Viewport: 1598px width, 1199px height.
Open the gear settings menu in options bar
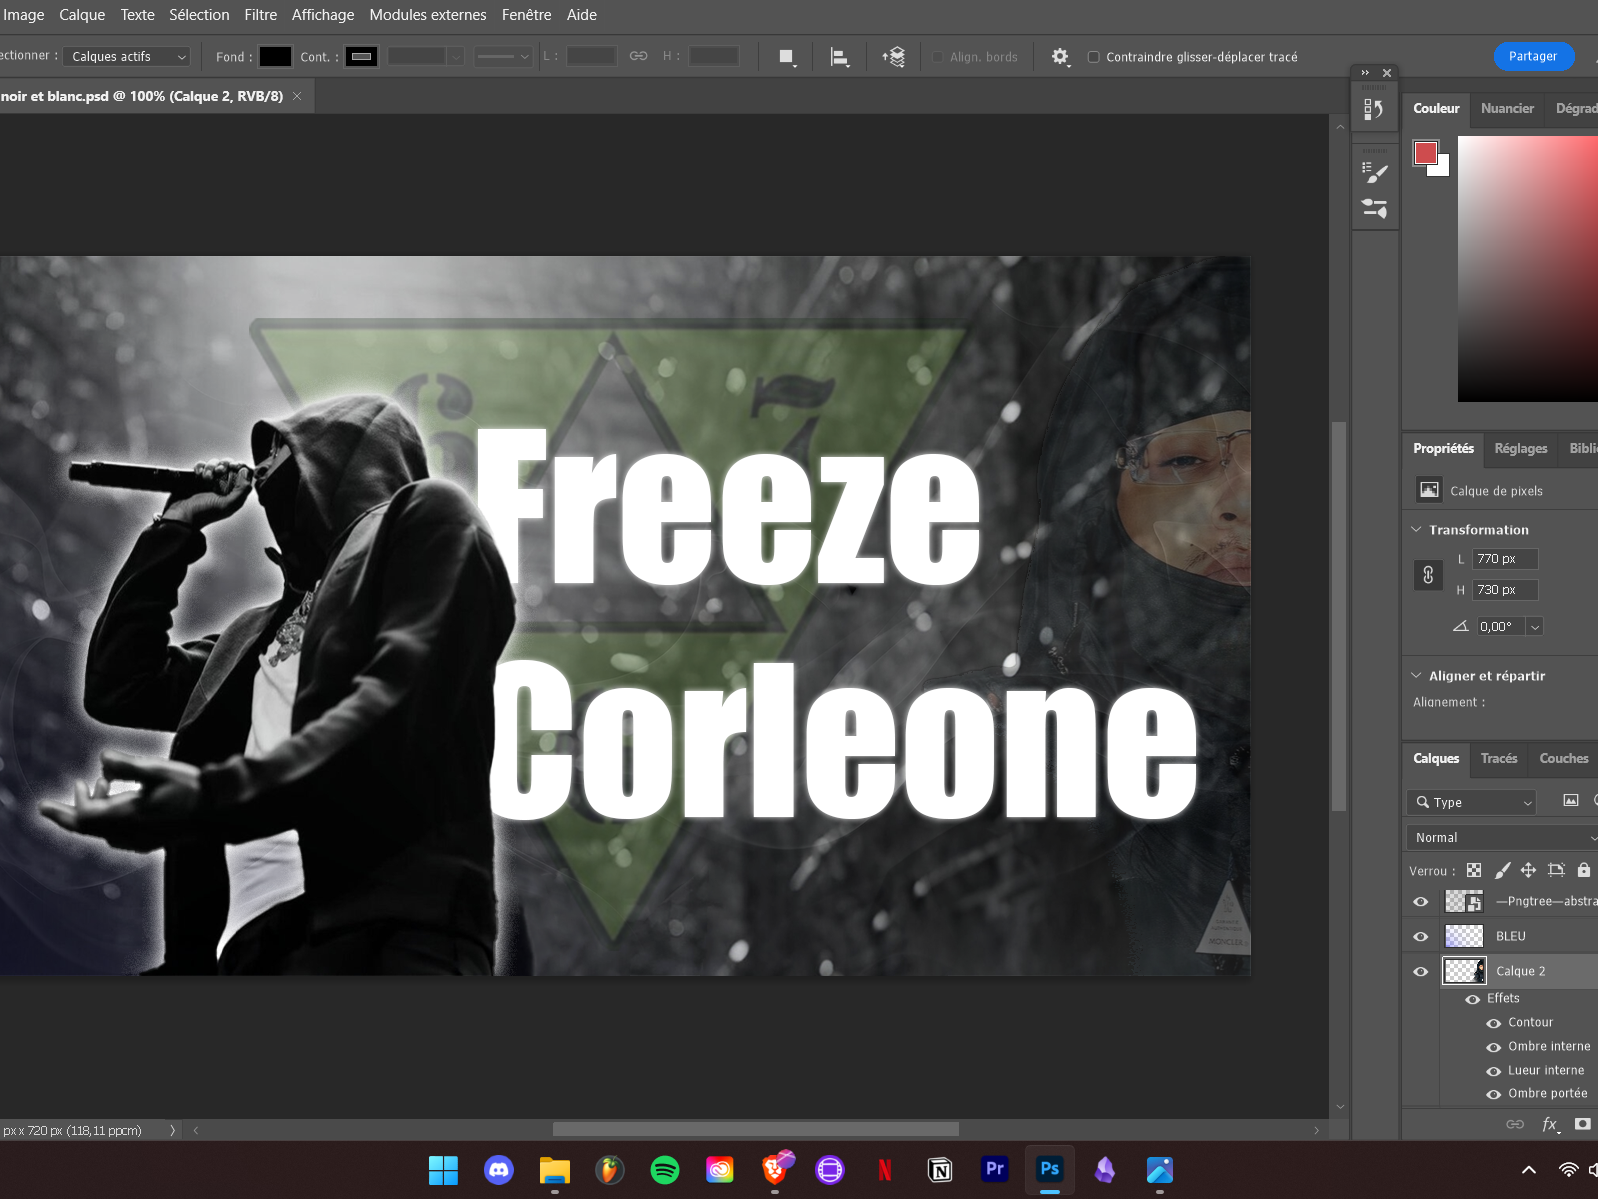(x=1060, y=57)
